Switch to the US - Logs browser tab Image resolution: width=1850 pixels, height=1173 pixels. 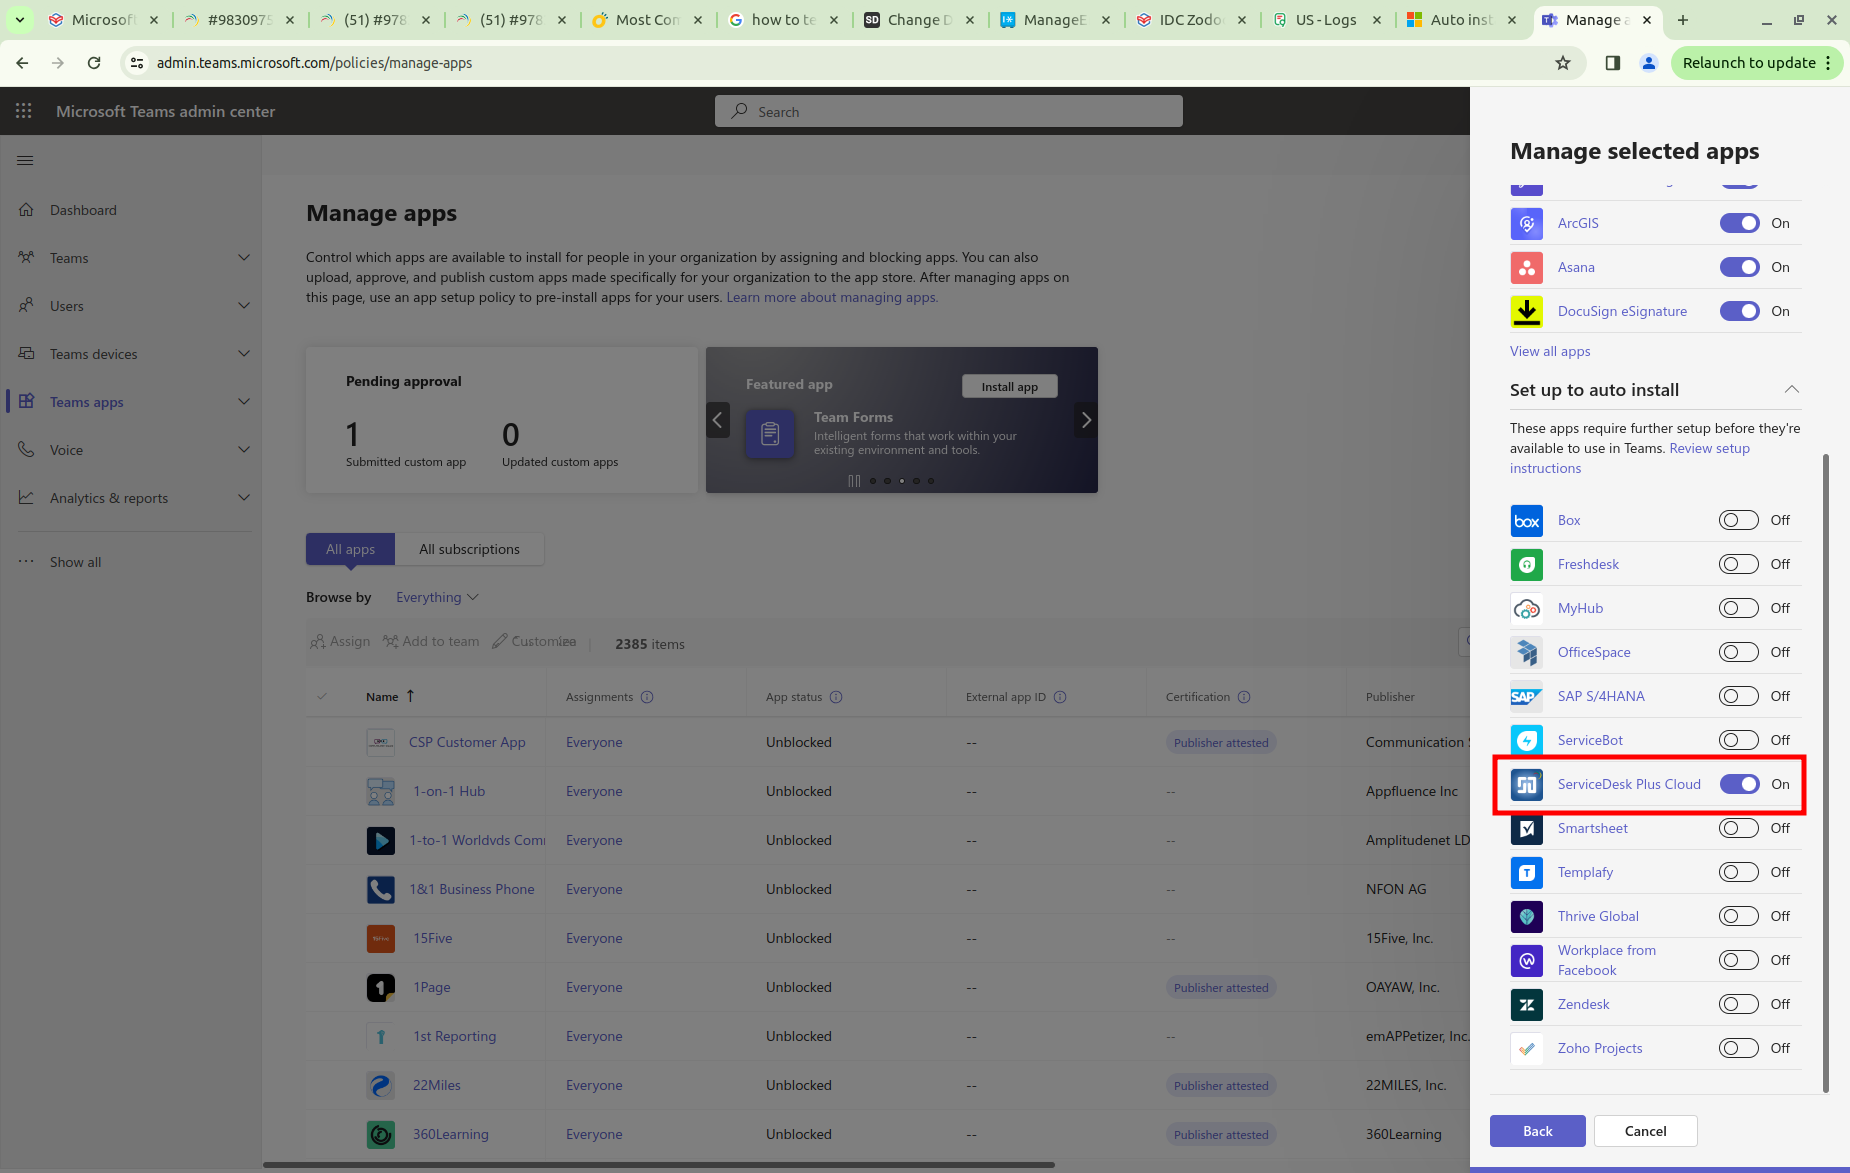point(1327,20)
